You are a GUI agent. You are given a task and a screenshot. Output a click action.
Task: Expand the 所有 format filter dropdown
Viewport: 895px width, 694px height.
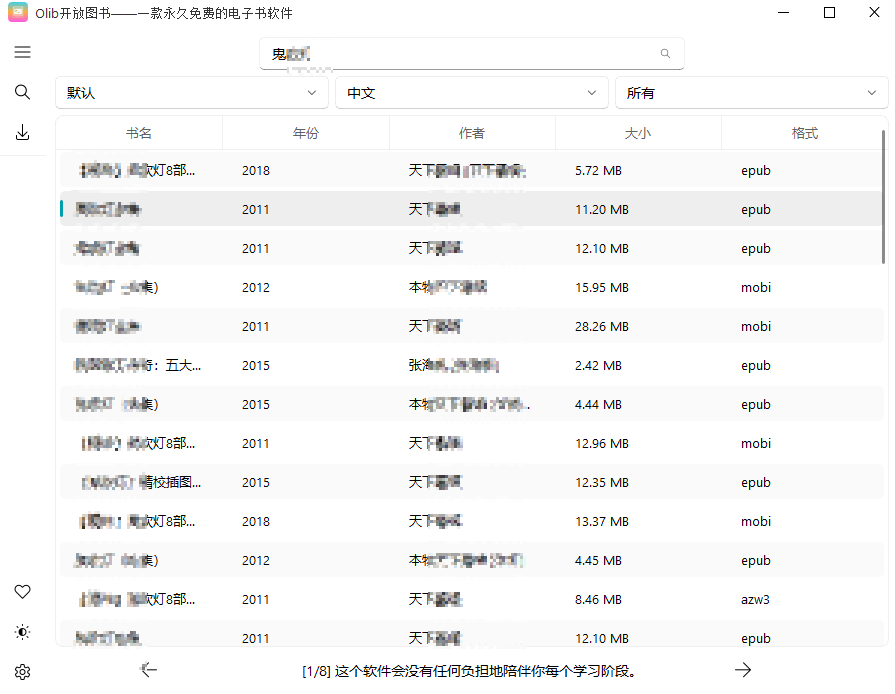(751, 91)
